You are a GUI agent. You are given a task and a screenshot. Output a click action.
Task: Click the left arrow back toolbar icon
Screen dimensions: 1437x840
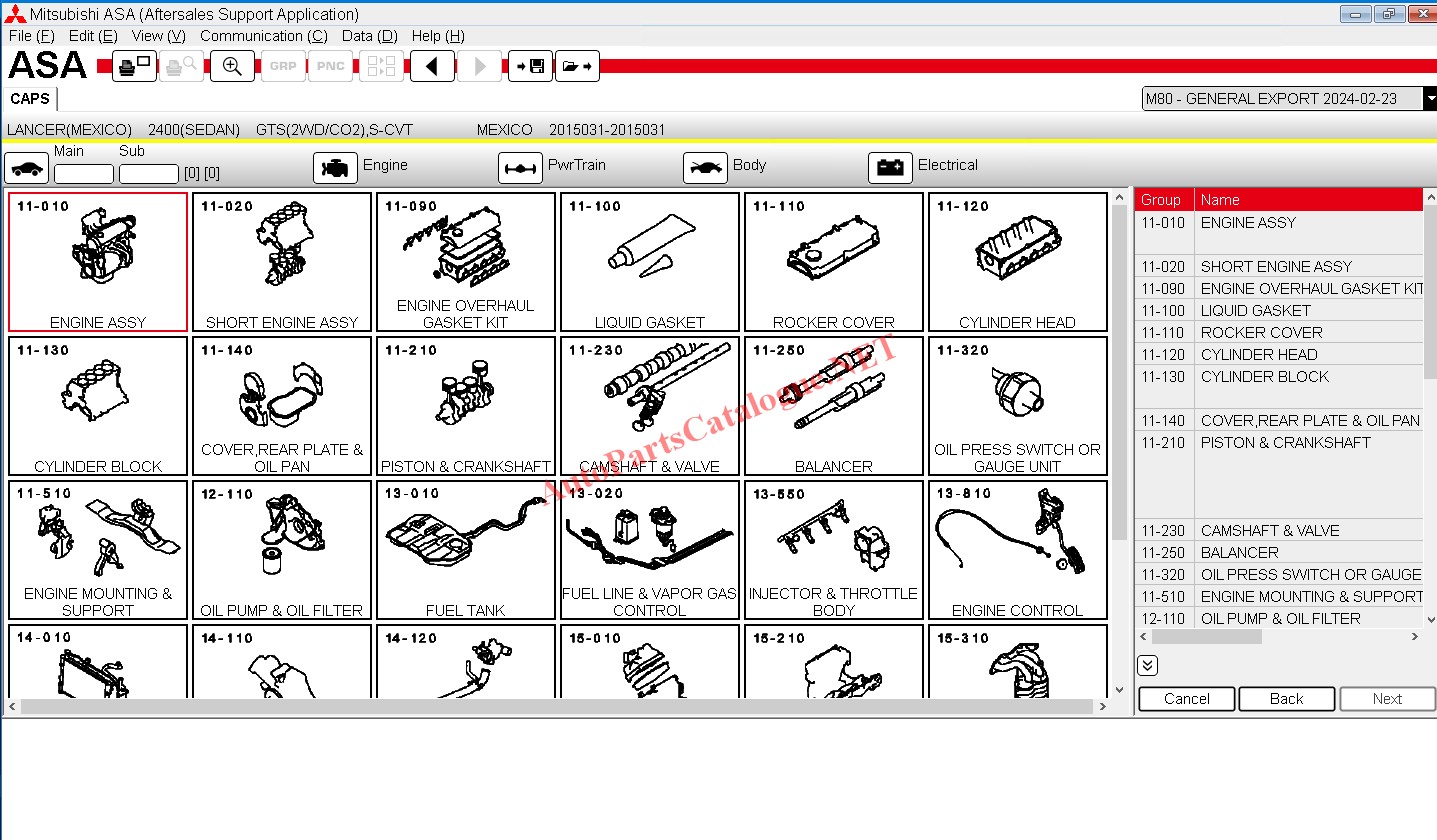click(432, 66)
